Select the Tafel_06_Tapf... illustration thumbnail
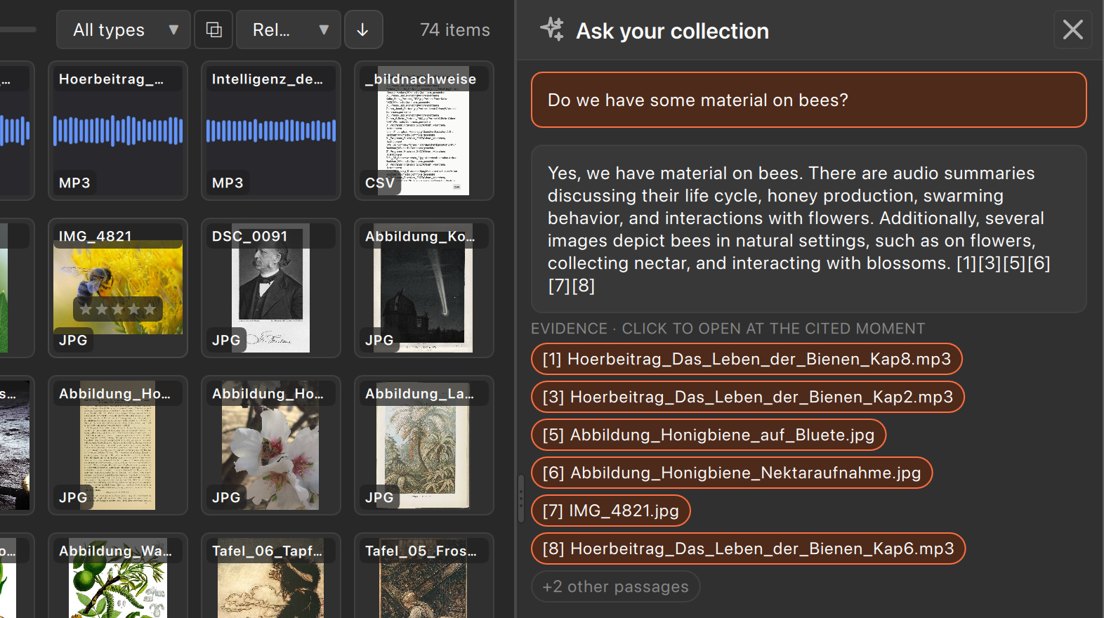This screenshot has height=618, width=1104. point(271,576)
